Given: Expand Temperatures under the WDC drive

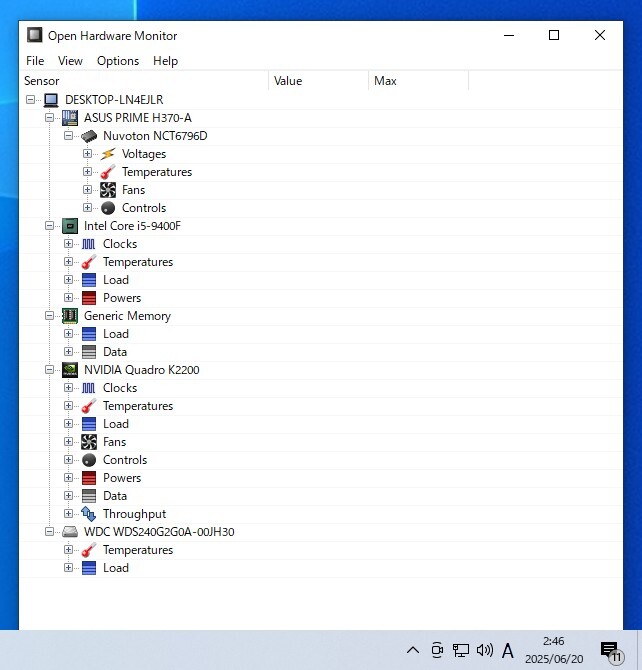Looking at the screenshot, I should [68, 550].
